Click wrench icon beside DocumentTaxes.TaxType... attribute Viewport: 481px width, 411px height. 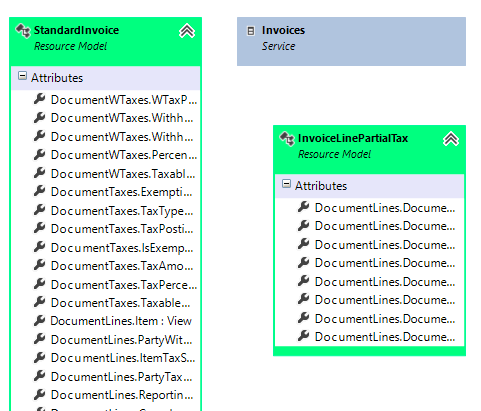tap(39, 210)
